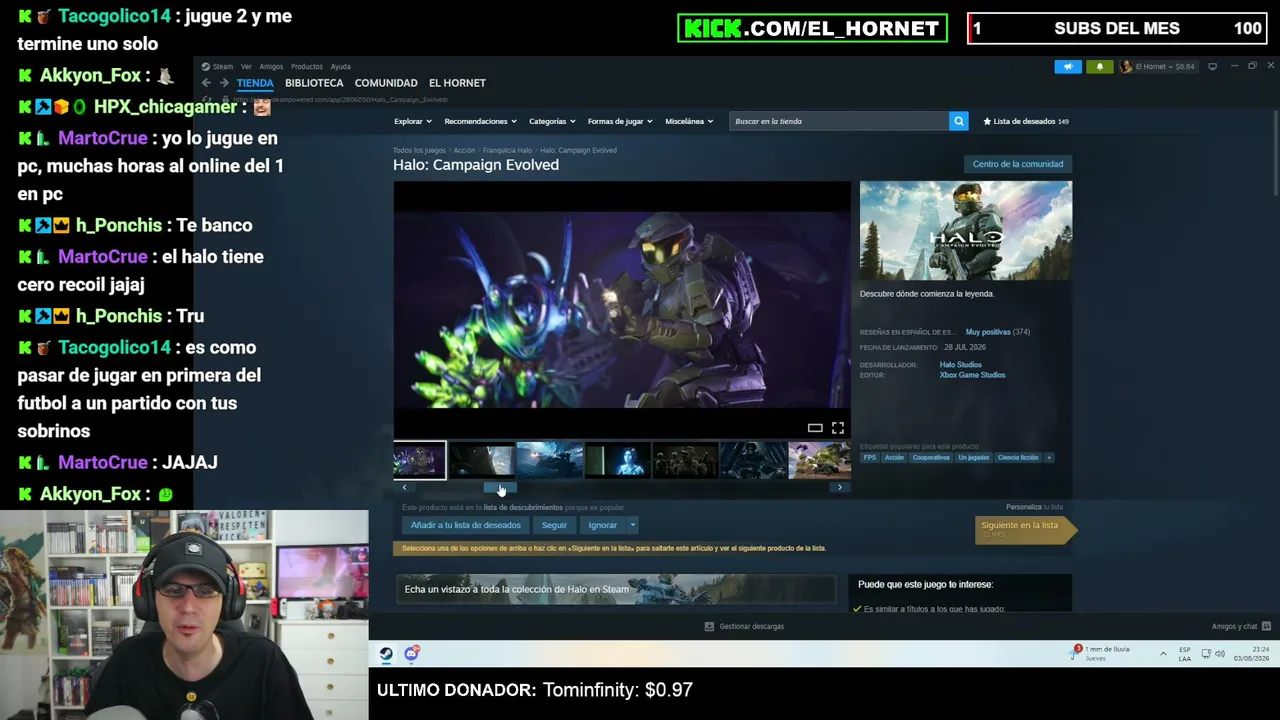Click the Personaliza tu lista link
Image resolution: width=1280 pixels, height=720 pixels.
click(x=1034, y=507)
